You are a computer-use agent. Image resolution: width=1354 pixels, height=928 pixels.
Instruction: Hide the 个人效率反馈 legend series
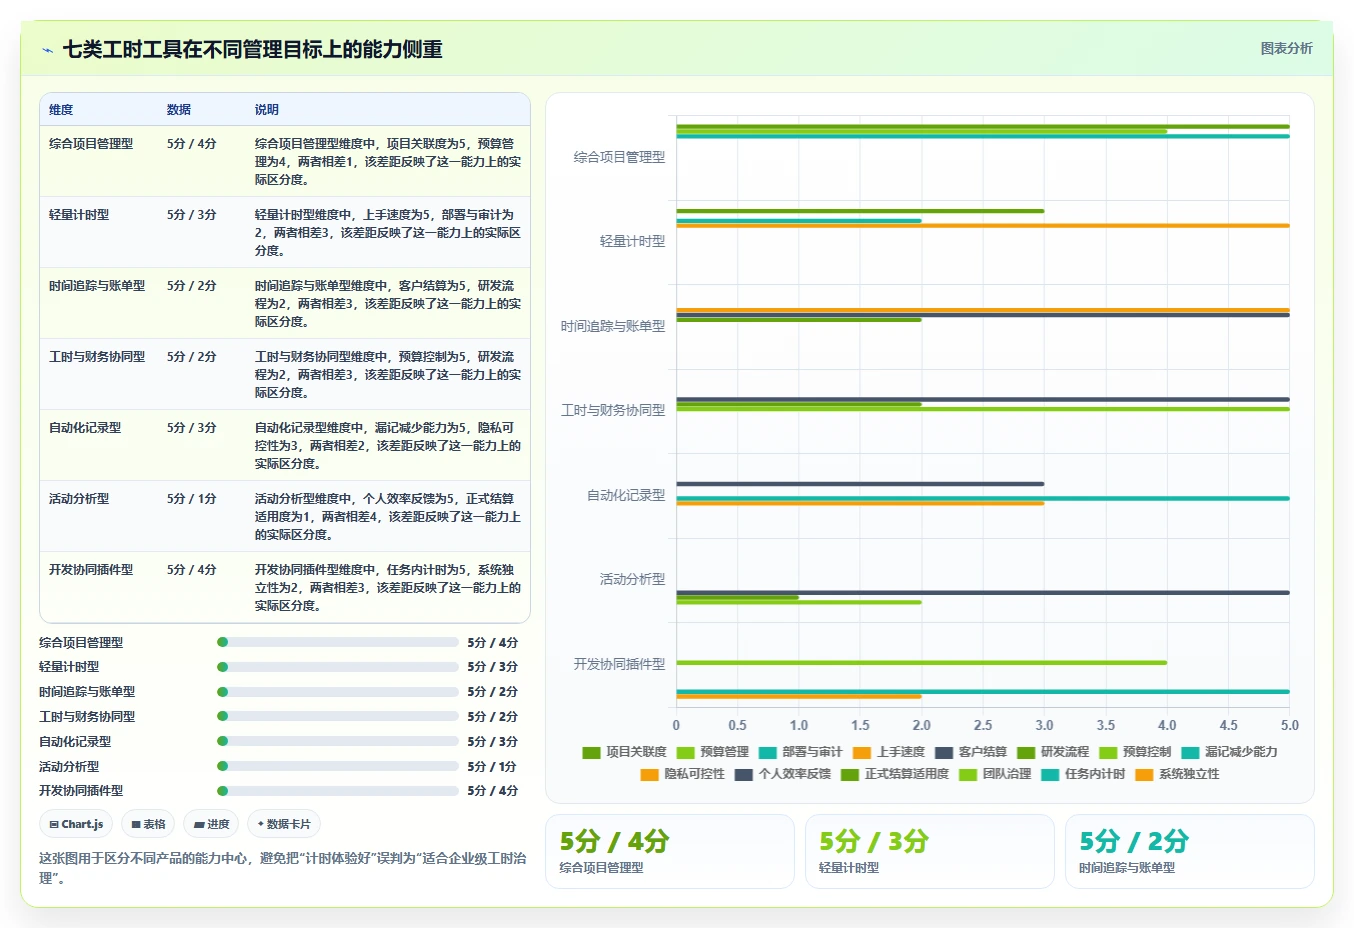coord(782,774)
